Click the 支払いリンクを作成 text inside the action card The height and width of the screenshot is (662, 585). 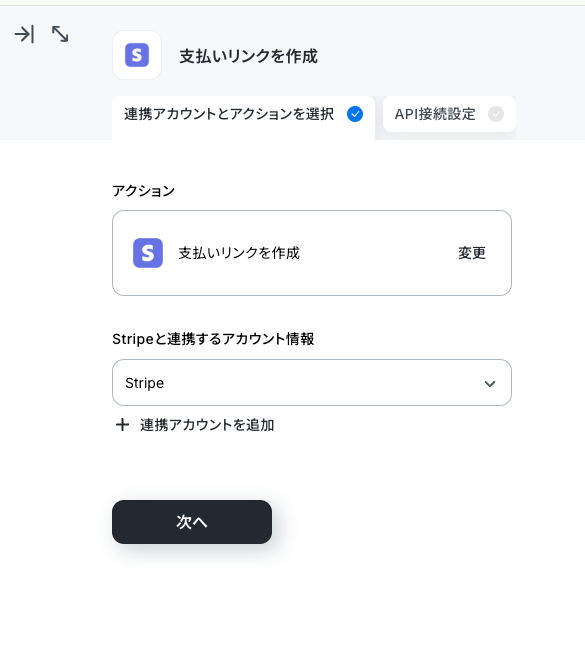tap(239, 253)
